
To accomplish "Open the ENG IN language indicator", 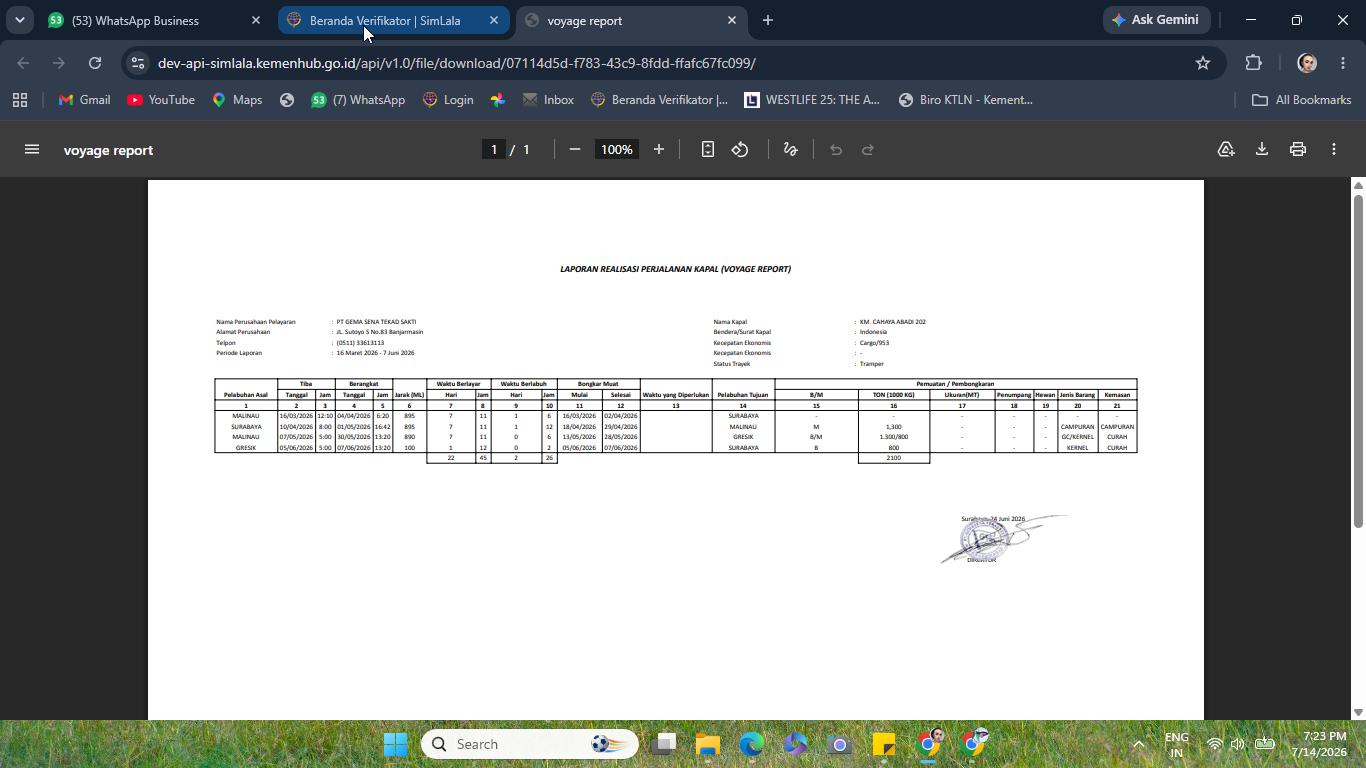I will (1177, 744).
